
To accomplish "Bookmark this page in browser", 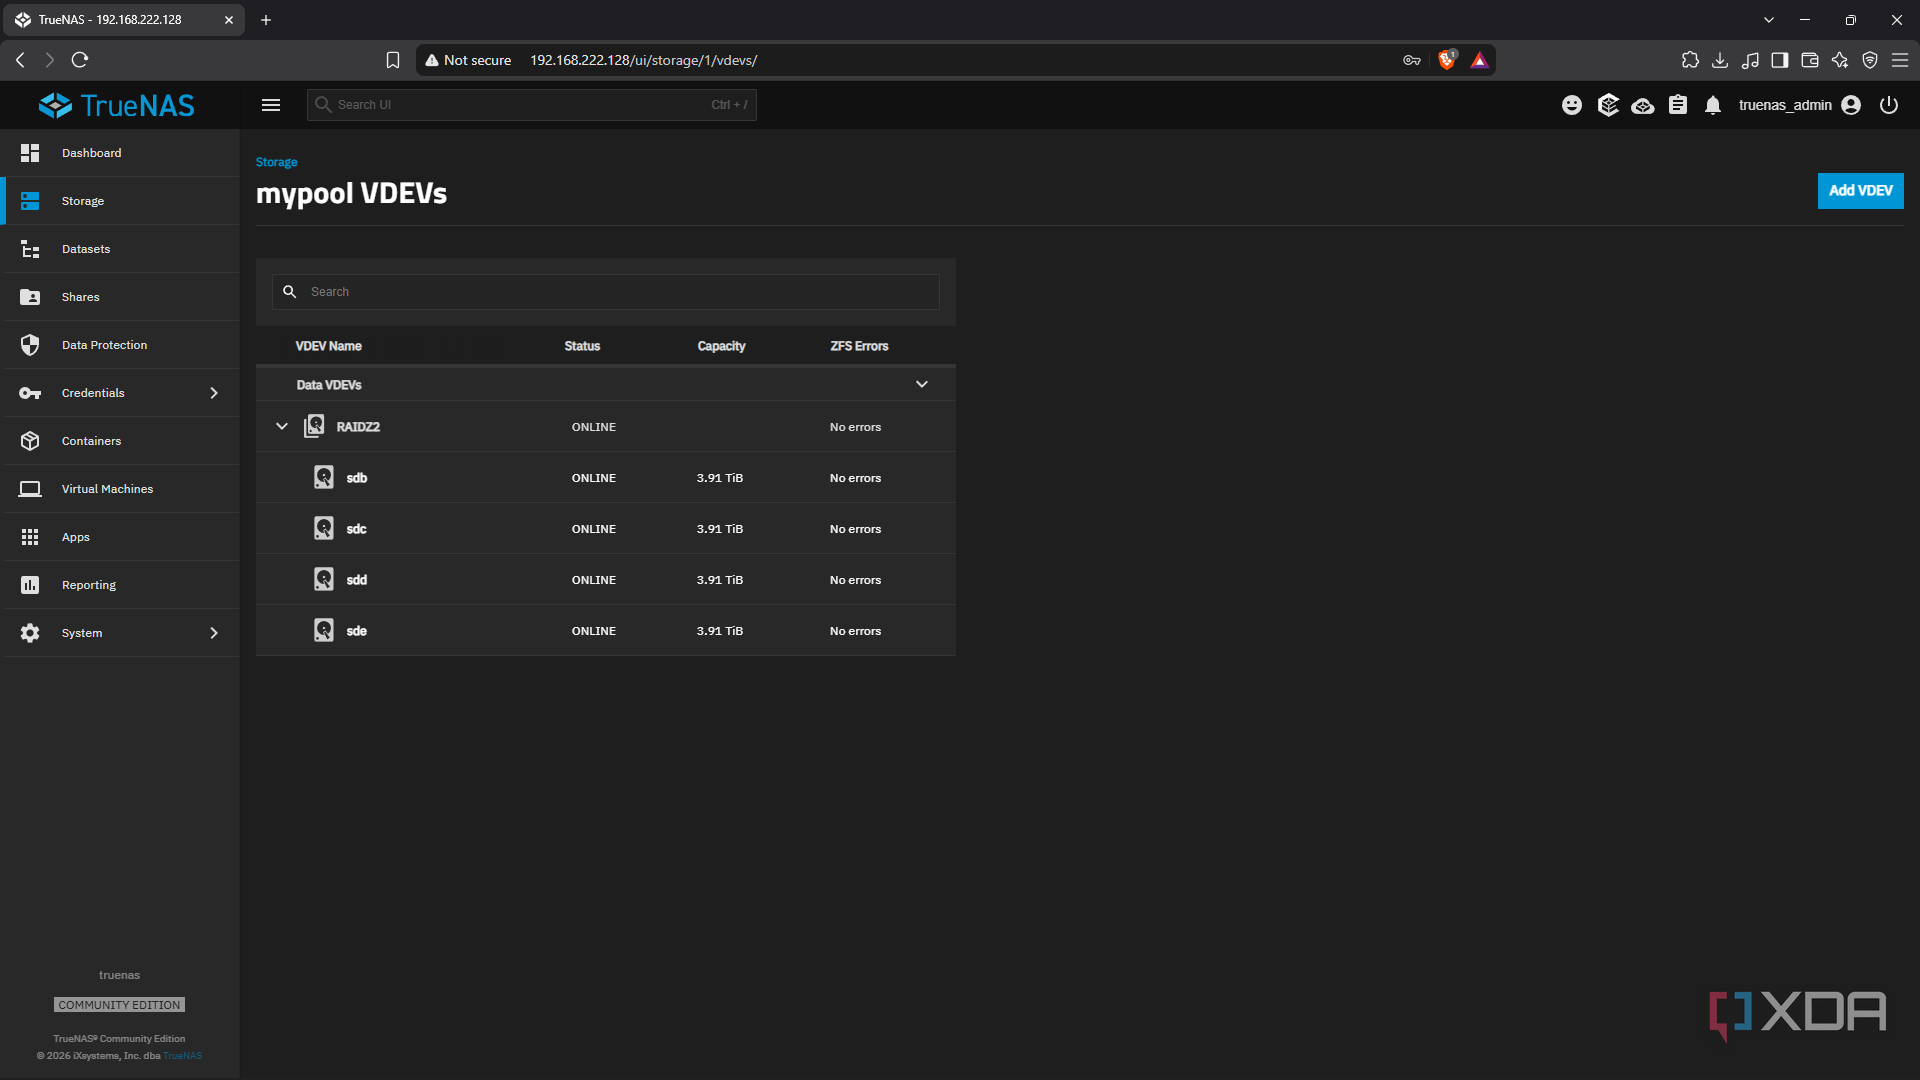I will tap(393, 60).
